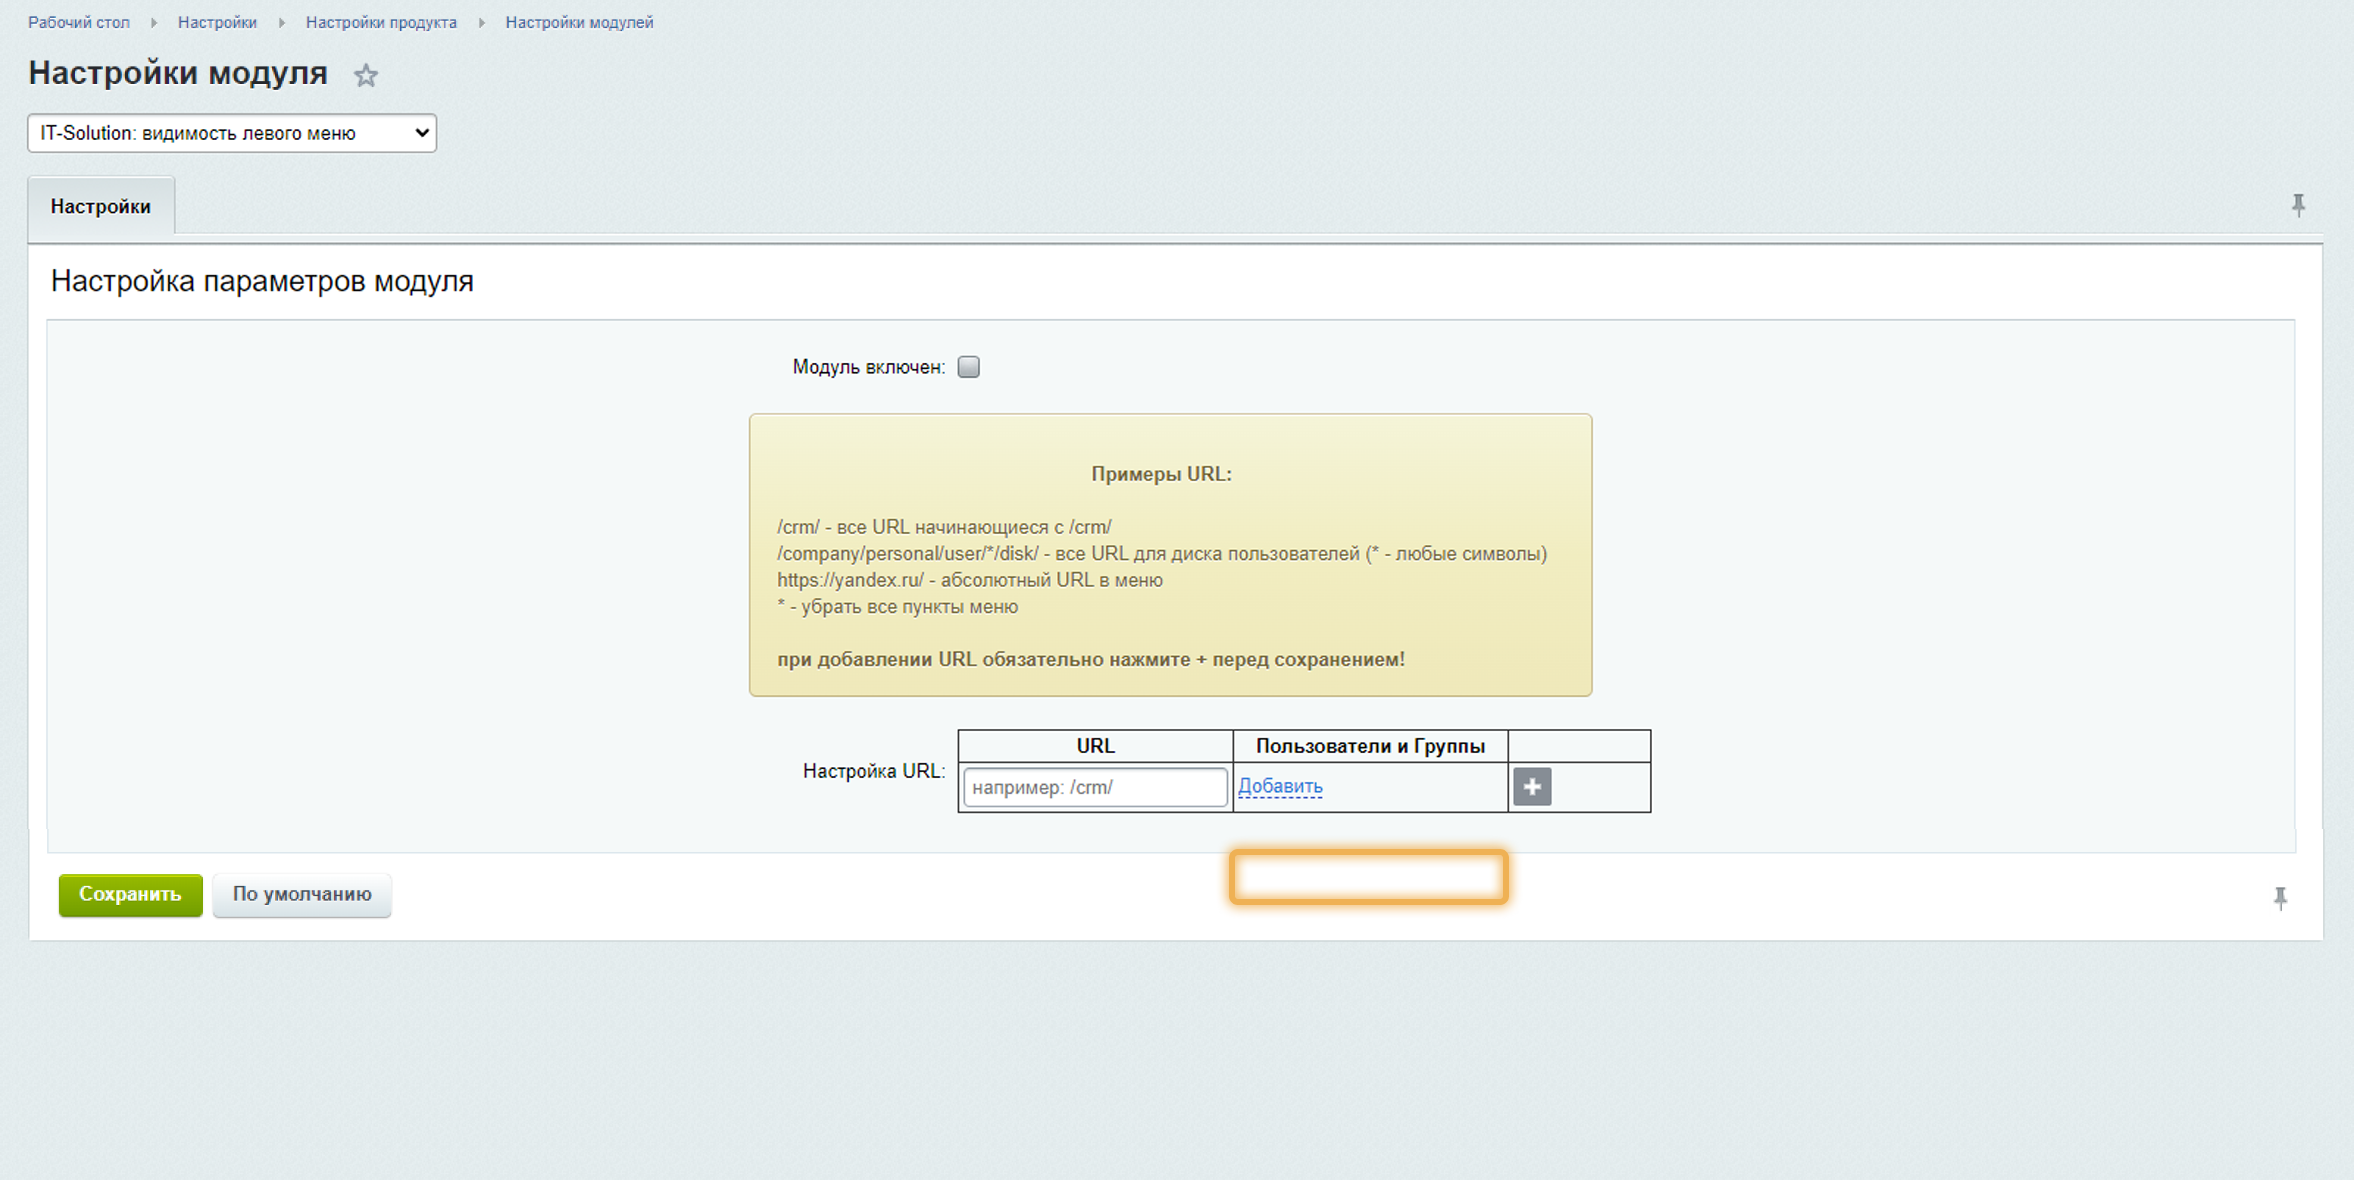Screen dimensions: 2354x1180
Task: Open the arrow menu after Настройки breadcrumb
Action: pyautogui.click(x=281, y=23)
